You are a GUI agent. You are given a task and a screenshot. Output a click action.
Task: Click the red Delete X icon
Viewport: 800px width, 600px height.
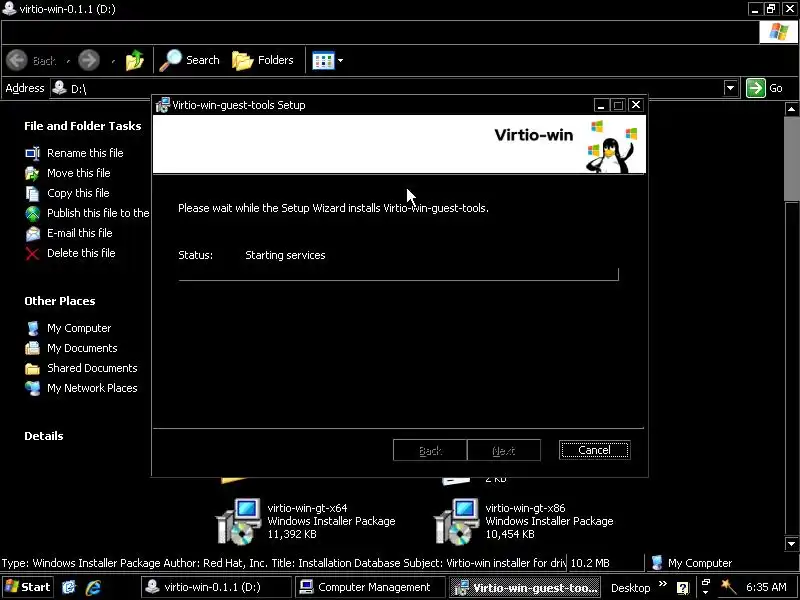tap(33, 254)
